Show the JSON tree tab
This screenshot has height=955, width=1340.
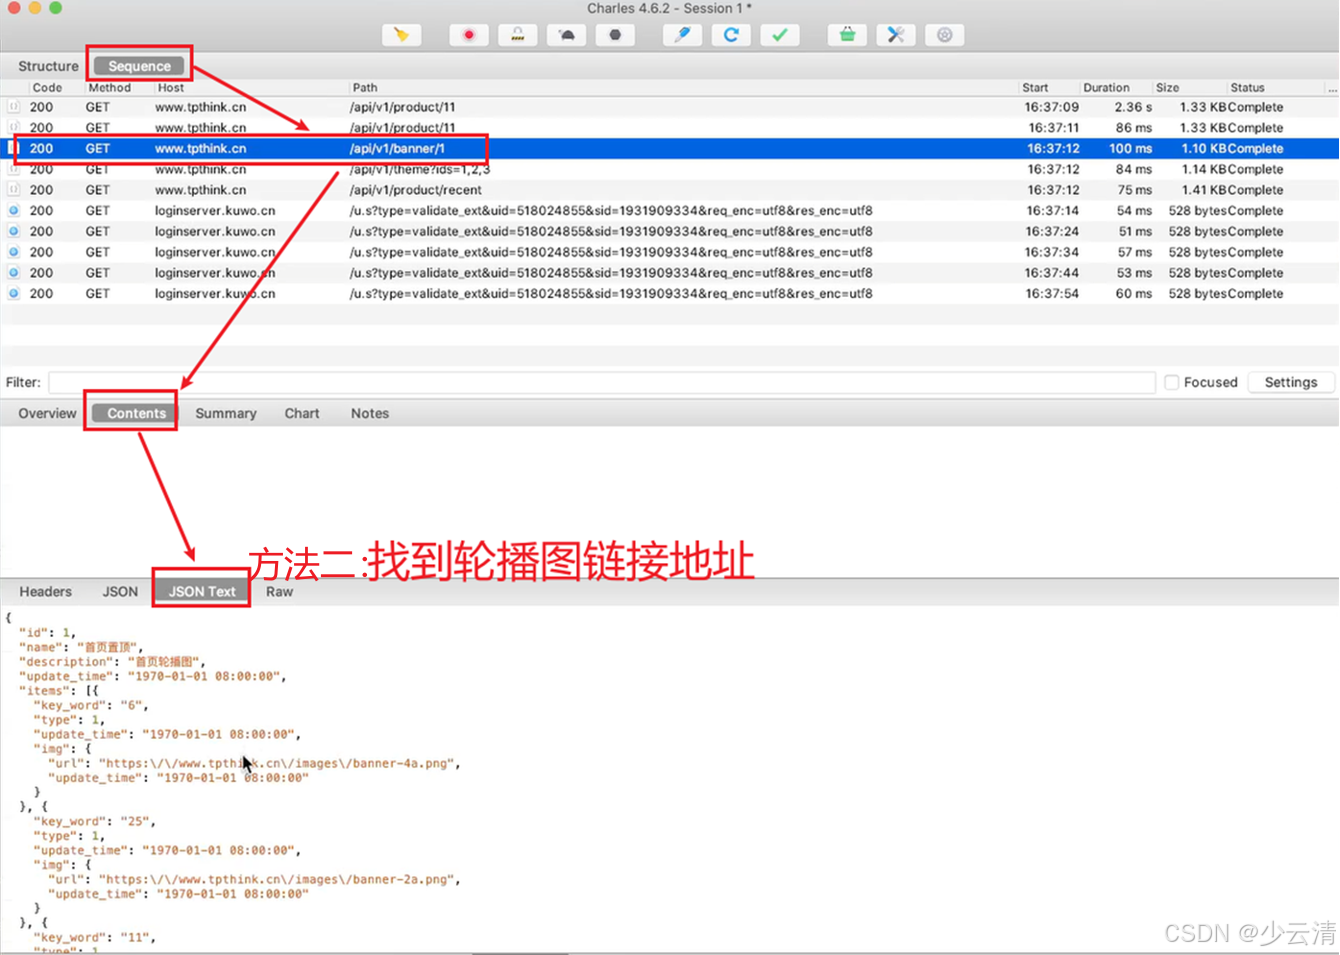[x=120, y=591]
